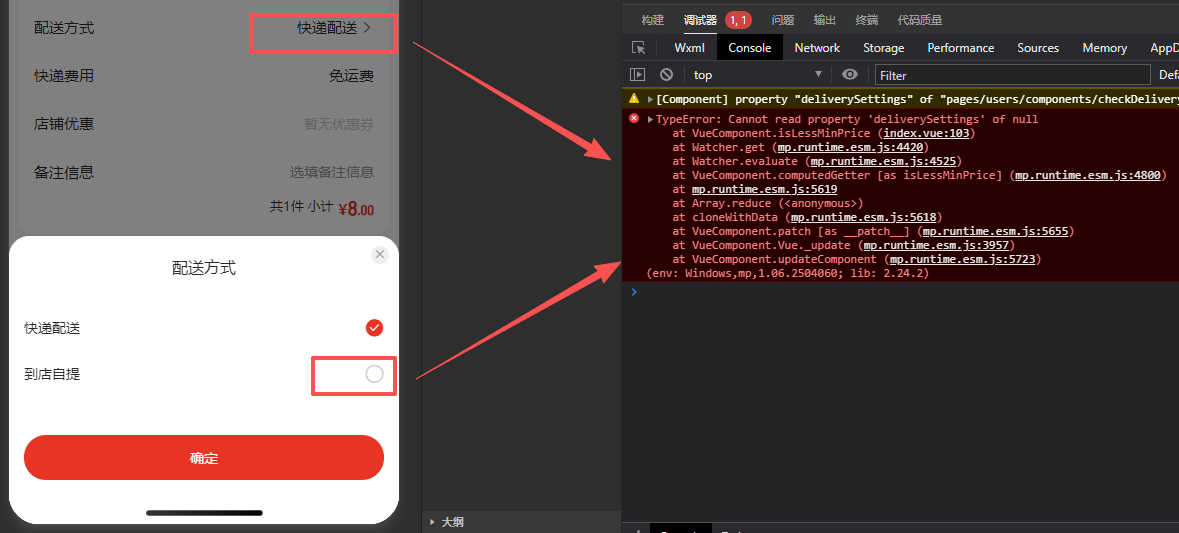This screenshot has height=533, width=1179.
Task: Select the 到店自提 radio option
Action: 374,374
